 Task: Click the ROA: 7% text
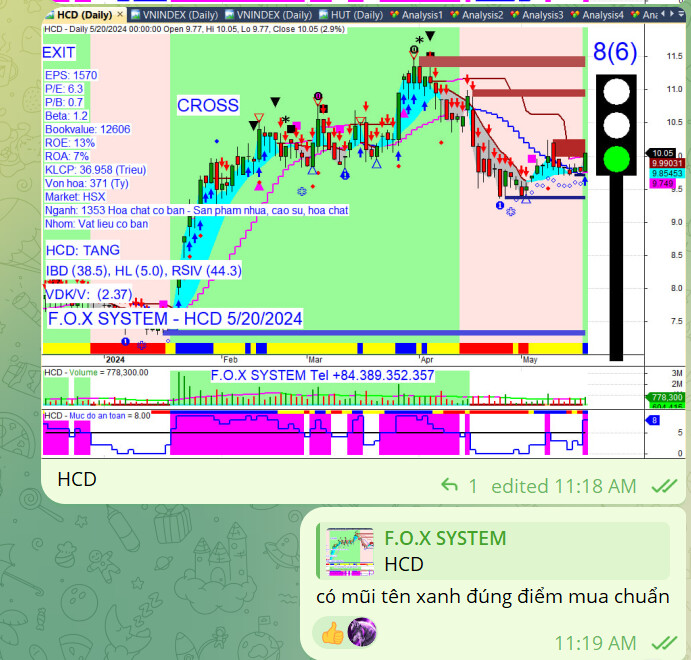pyautogui.click(x=67, y=156)
